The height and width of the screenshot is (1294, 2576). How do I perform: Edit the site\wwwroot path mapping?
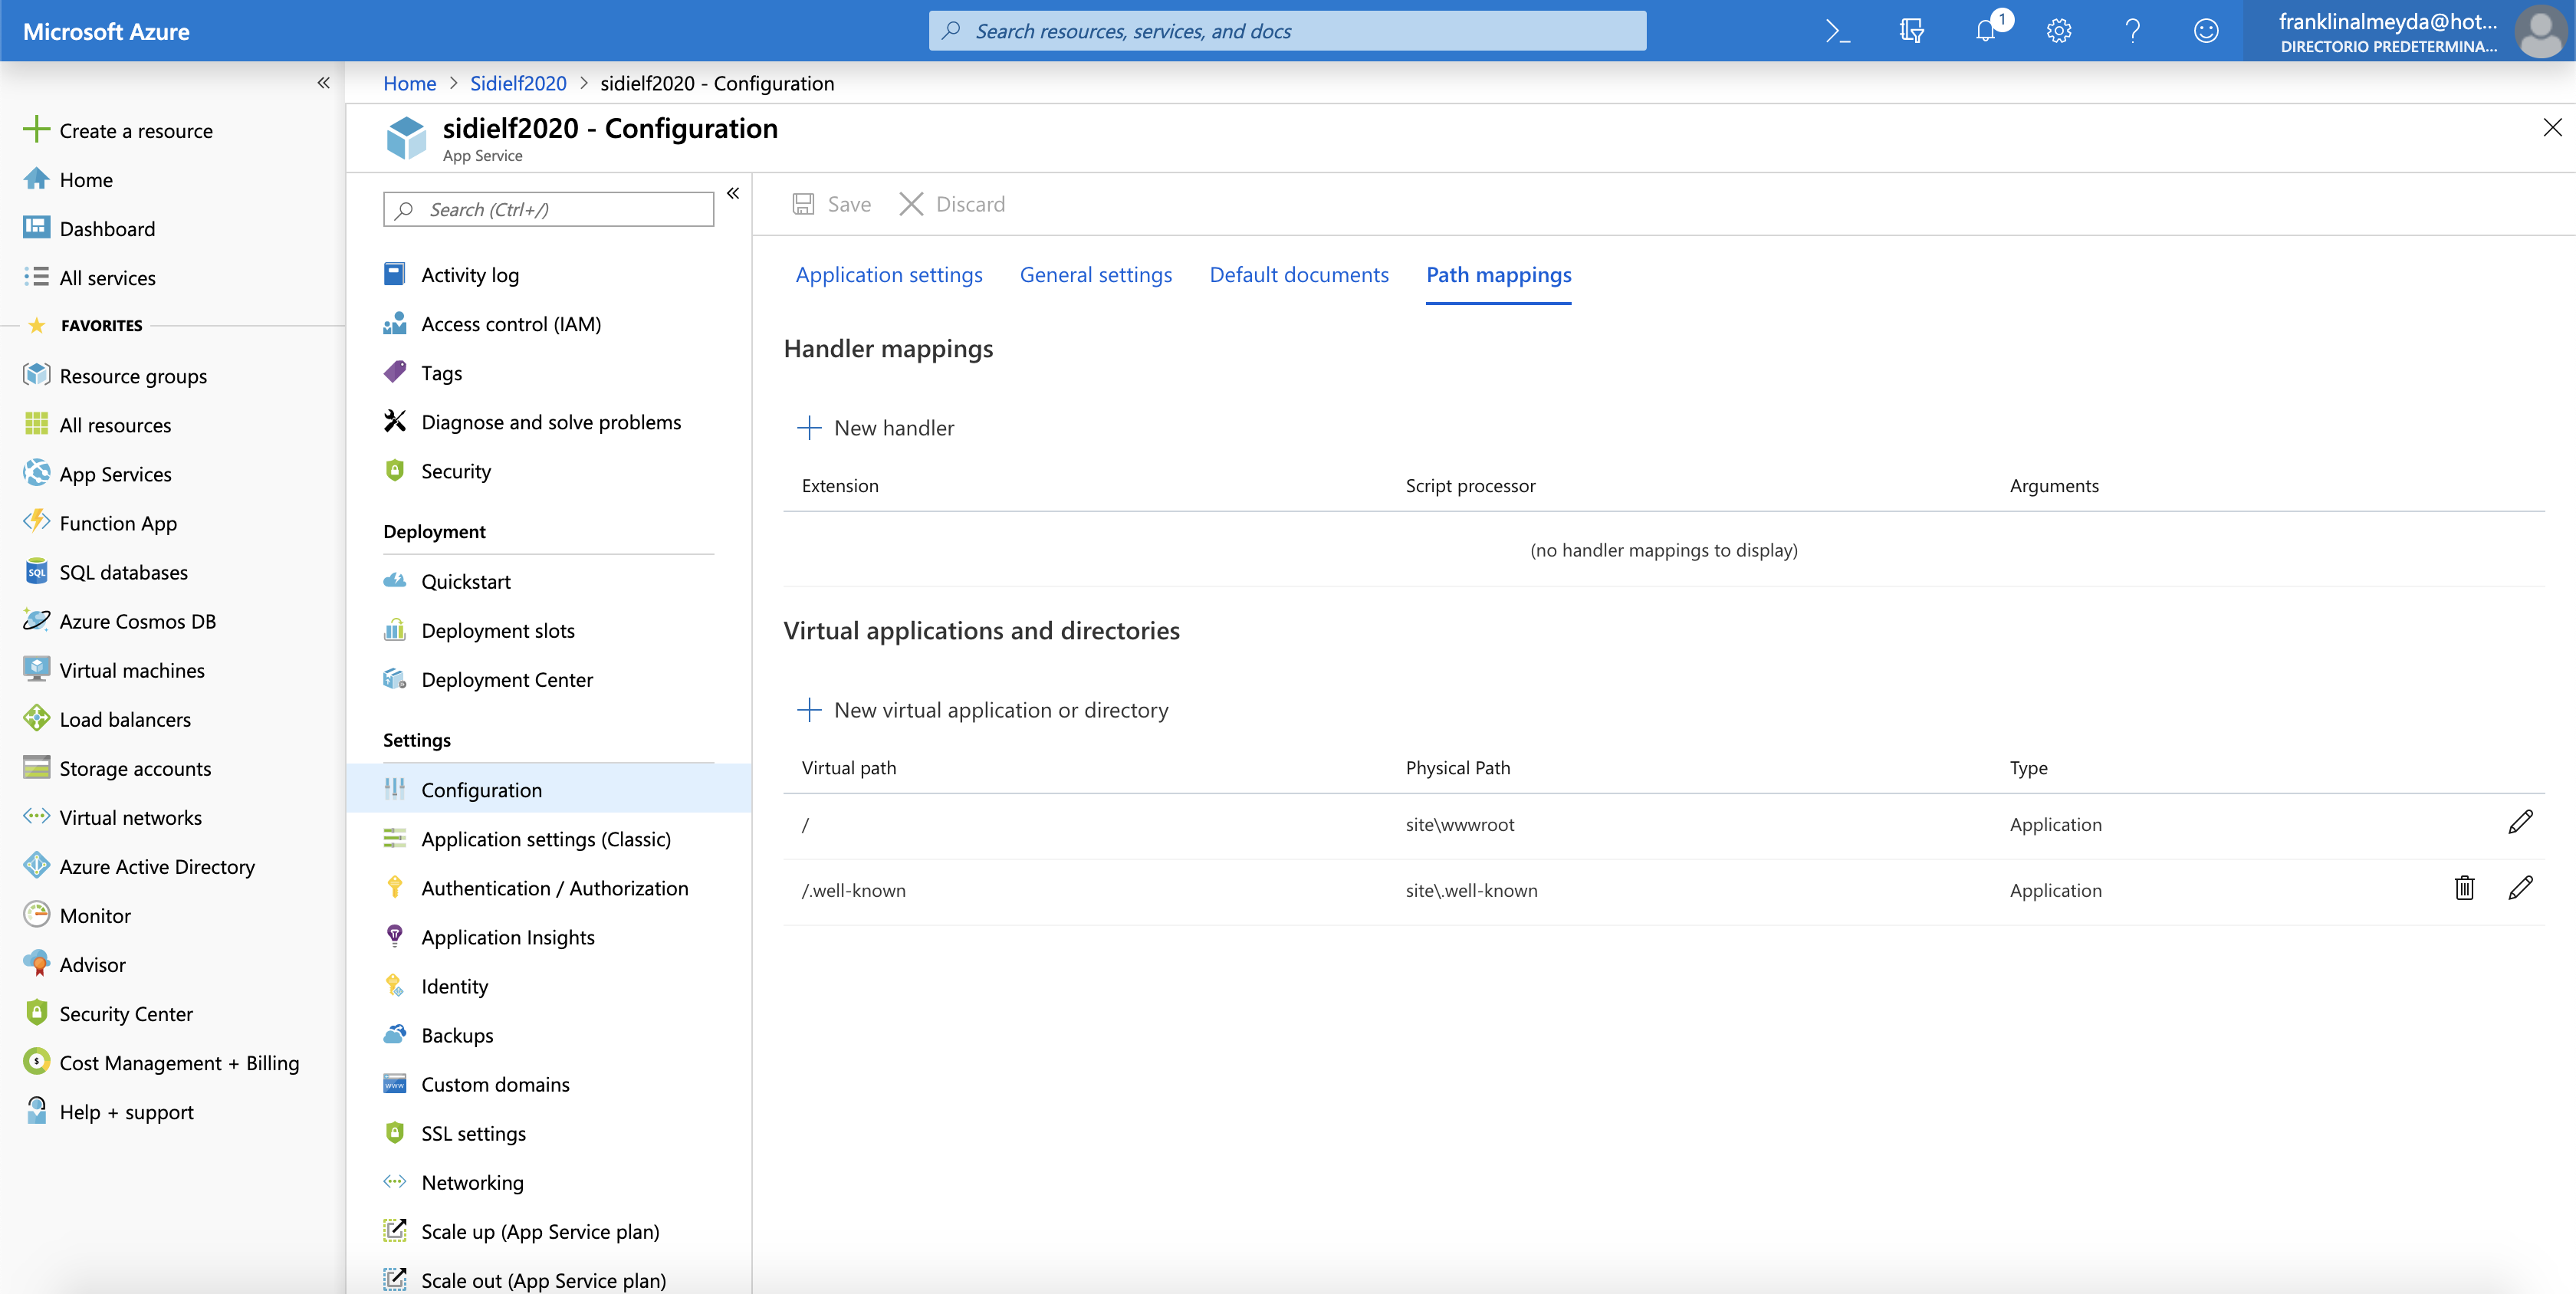(2522, 823)
